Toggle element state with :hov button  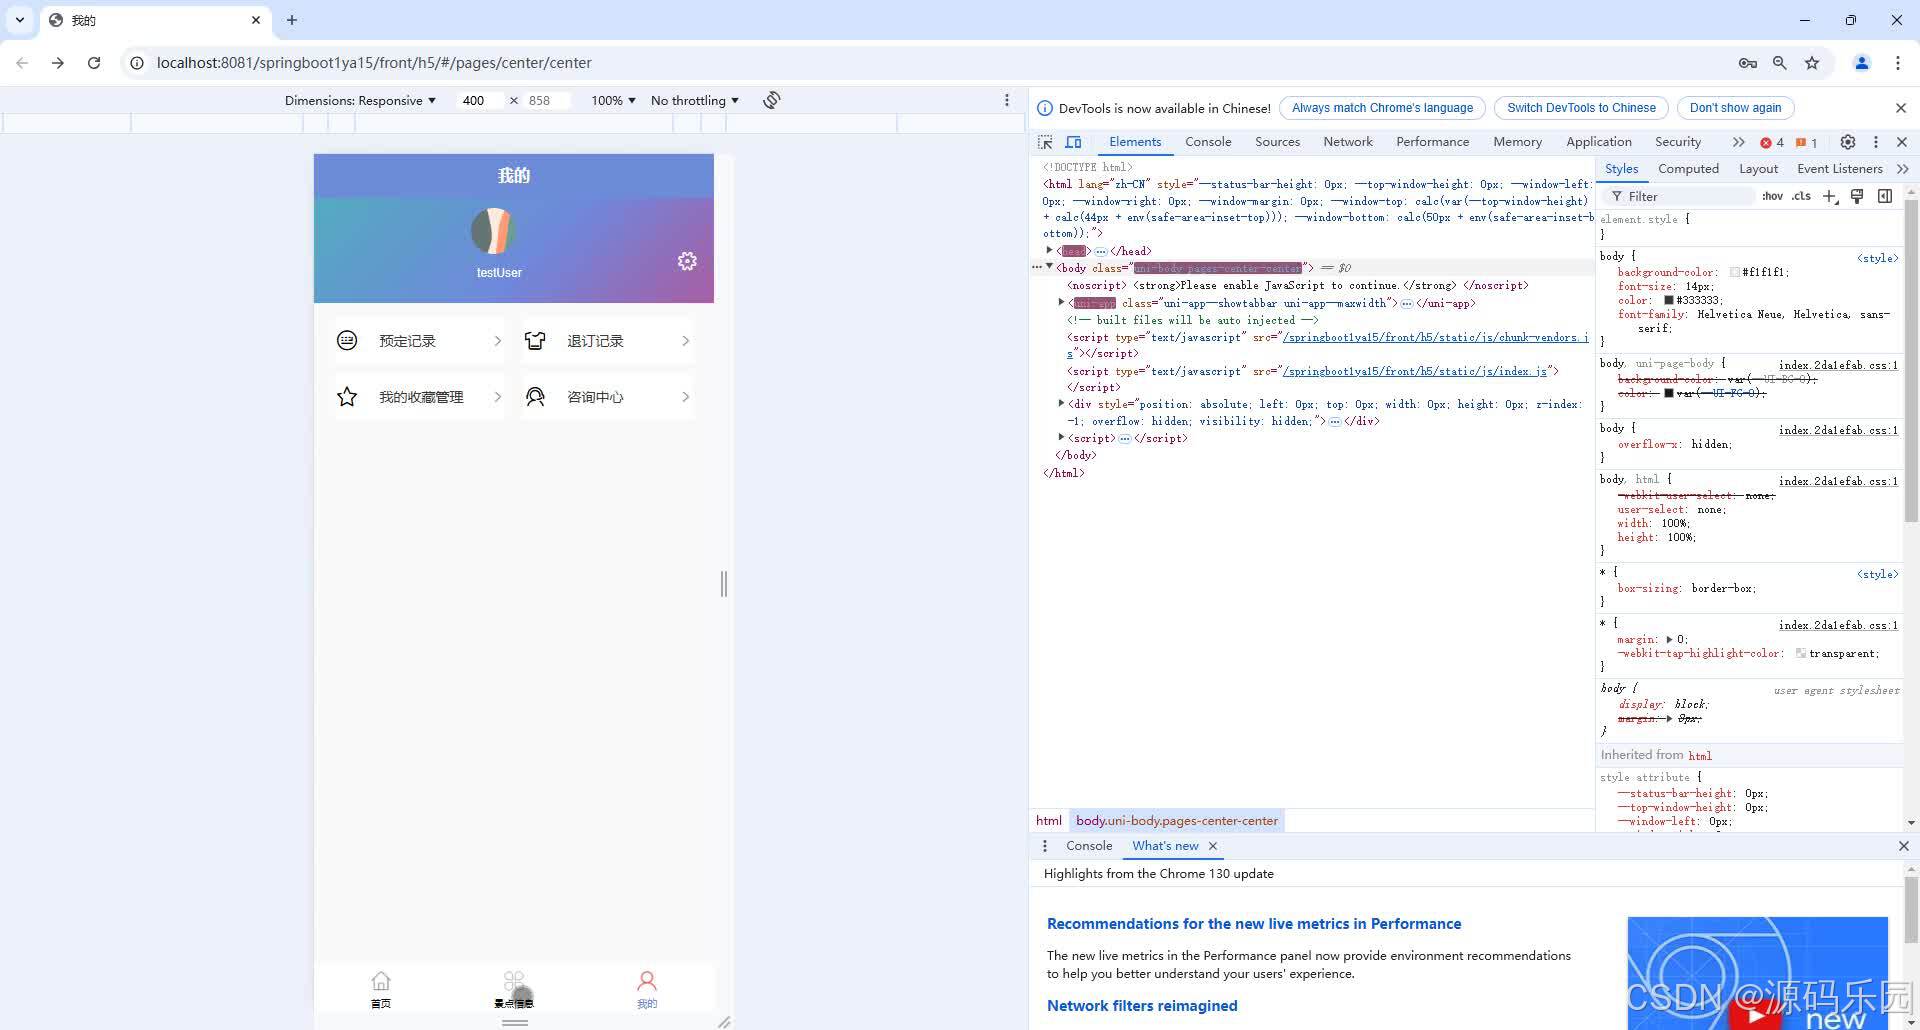tap(1771, 196)
